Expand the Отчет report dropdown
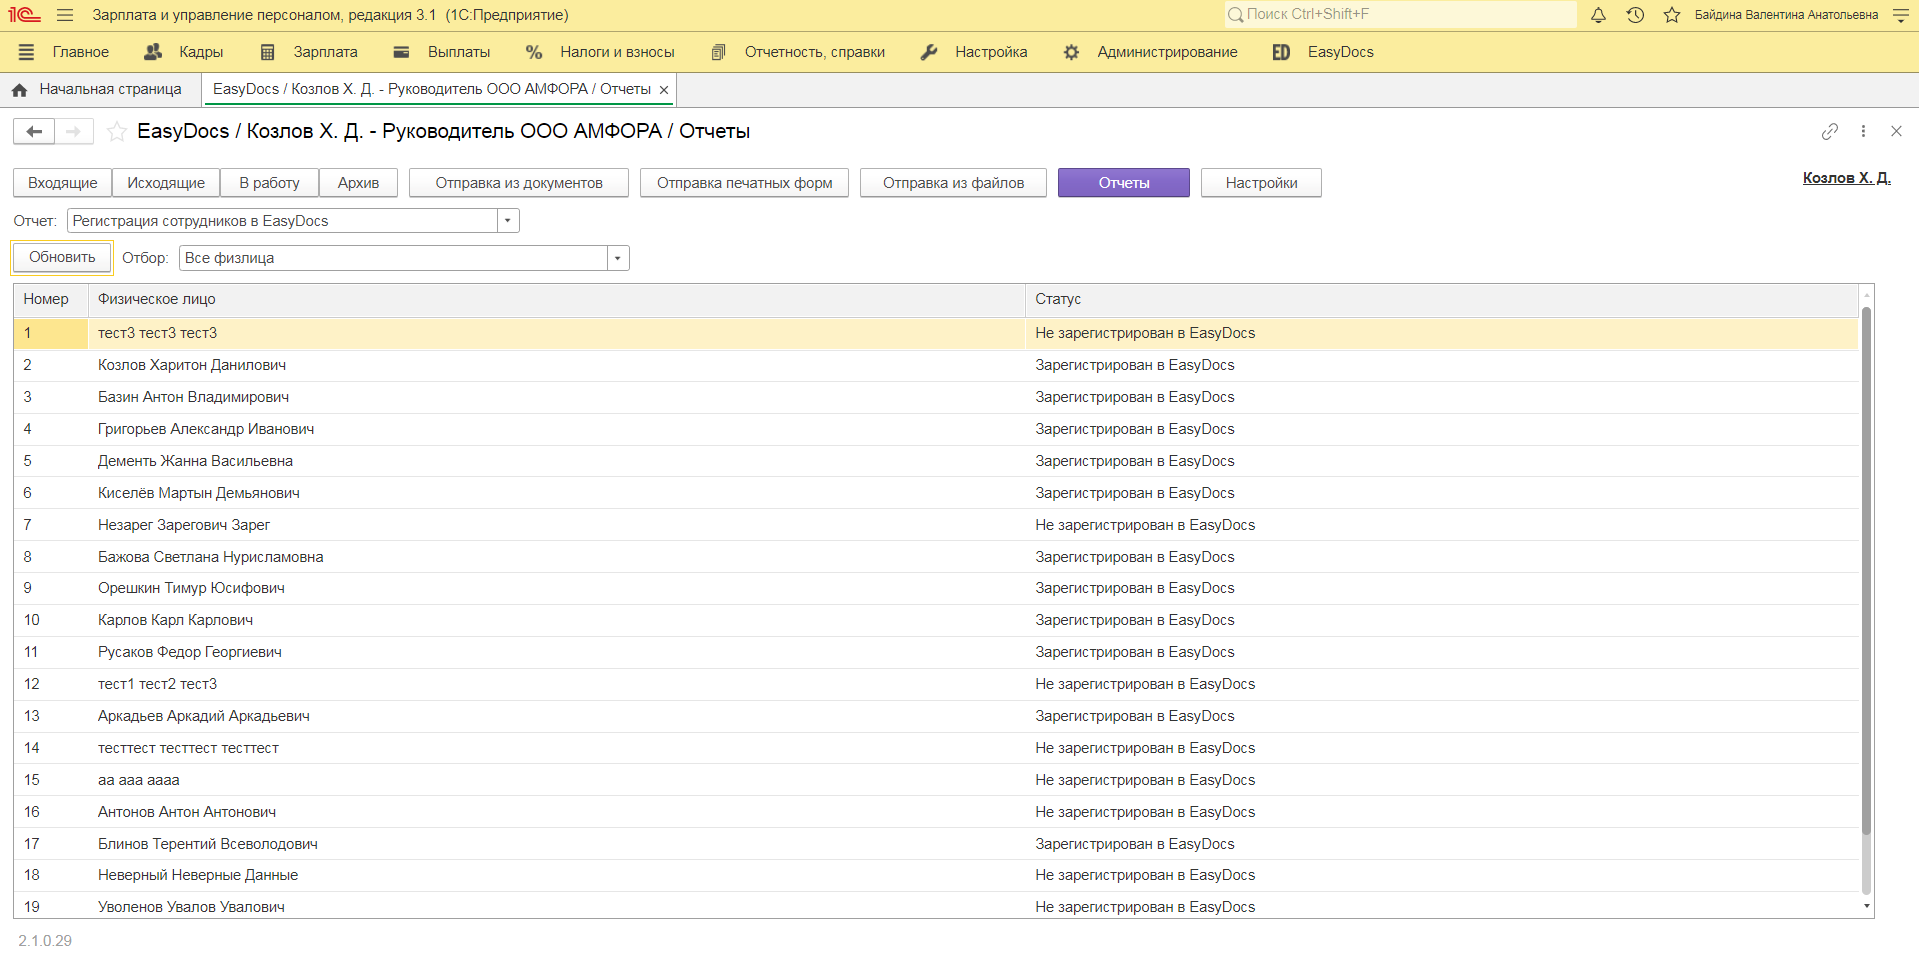 (x=508, y=221)
